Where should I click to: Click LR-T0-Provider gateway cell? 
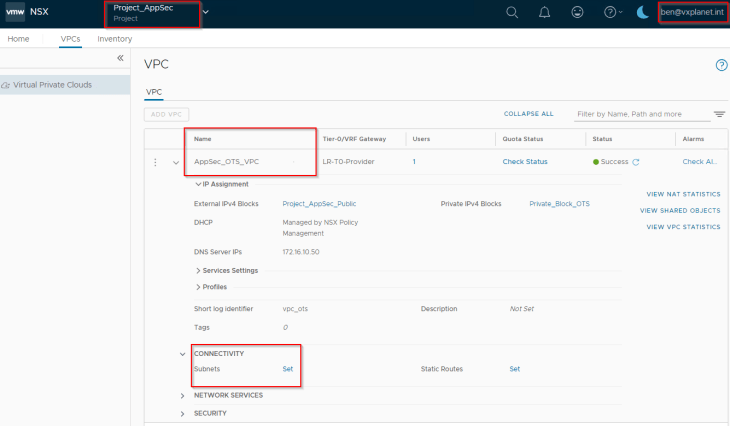coord(348,162)
